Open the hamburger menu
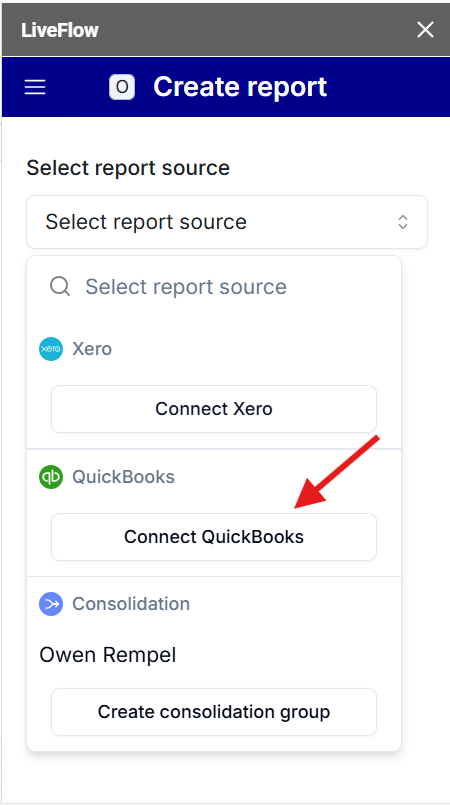The height and width of the screenshot is (805, 450). 35,87
